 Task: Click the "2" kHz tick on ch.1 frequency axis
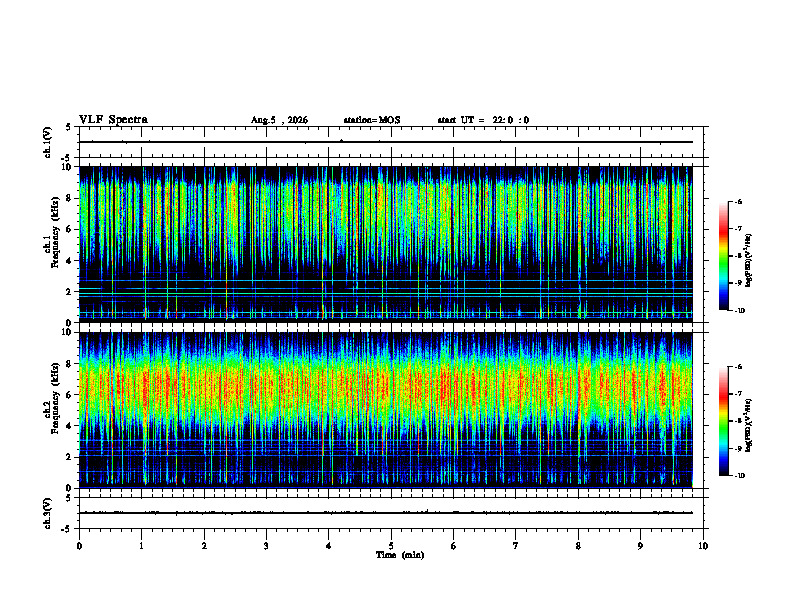point(69,292)
